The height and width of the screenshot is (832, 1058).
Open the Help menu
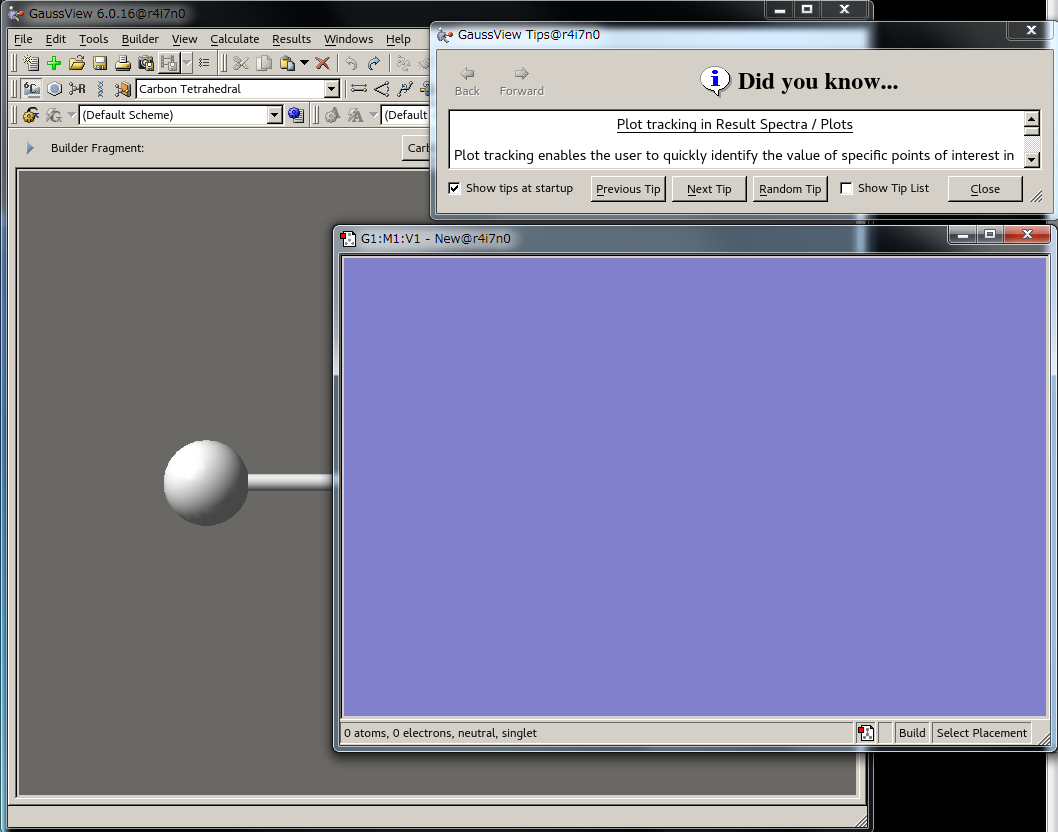click(398, 39)
